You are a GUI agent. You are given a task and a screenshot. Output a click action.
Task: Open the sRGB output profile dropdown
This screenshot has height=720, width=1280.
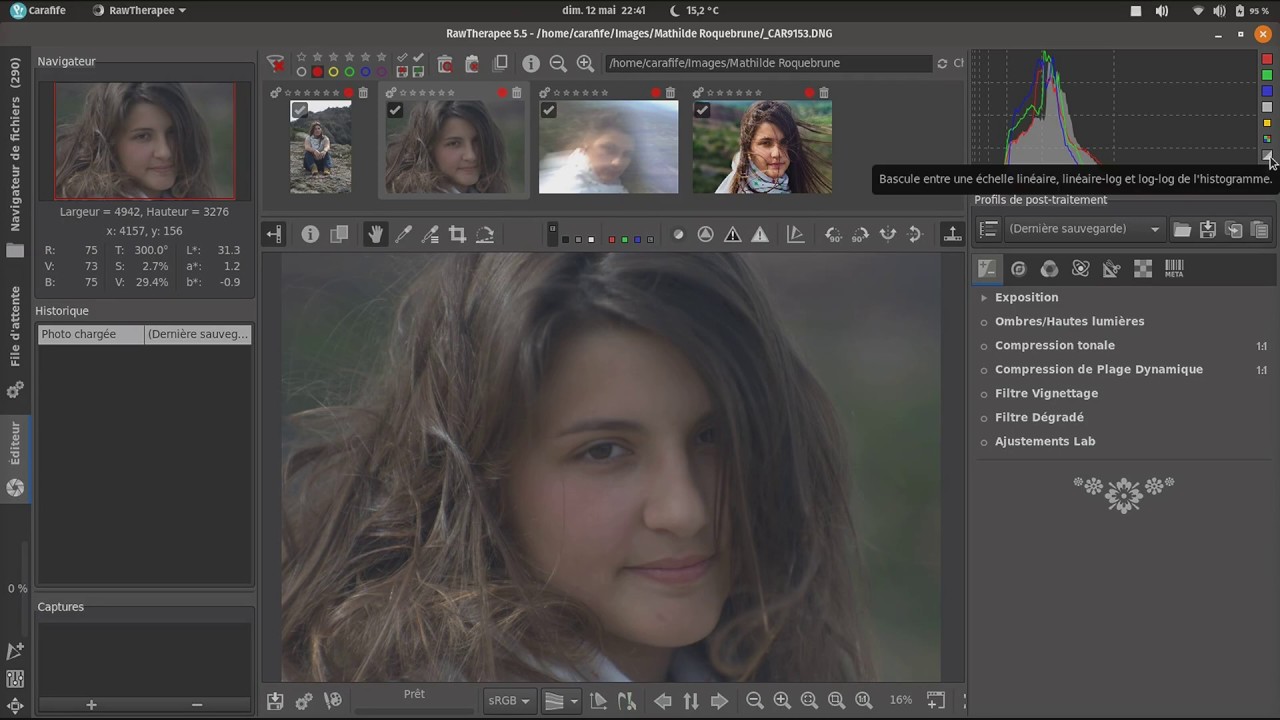[x=510, y=701]
